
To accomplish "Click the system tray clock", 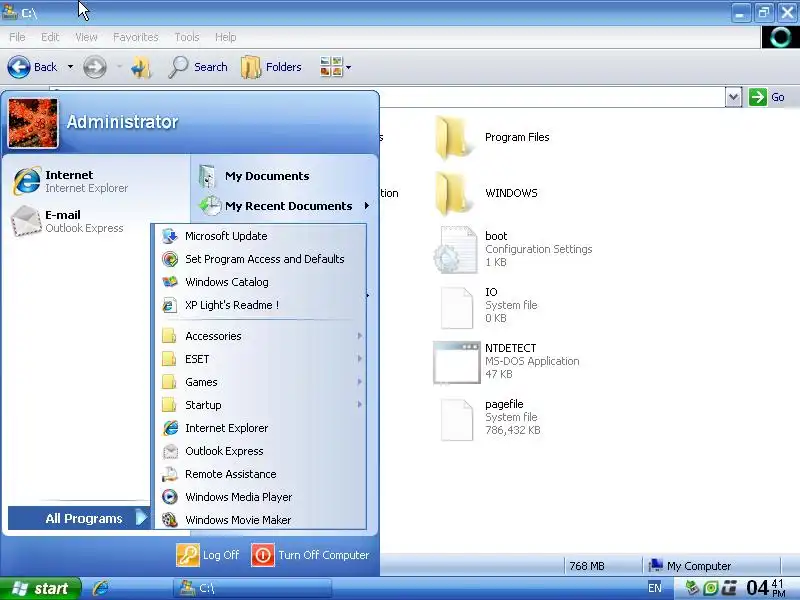I will [x=766, y=588].
